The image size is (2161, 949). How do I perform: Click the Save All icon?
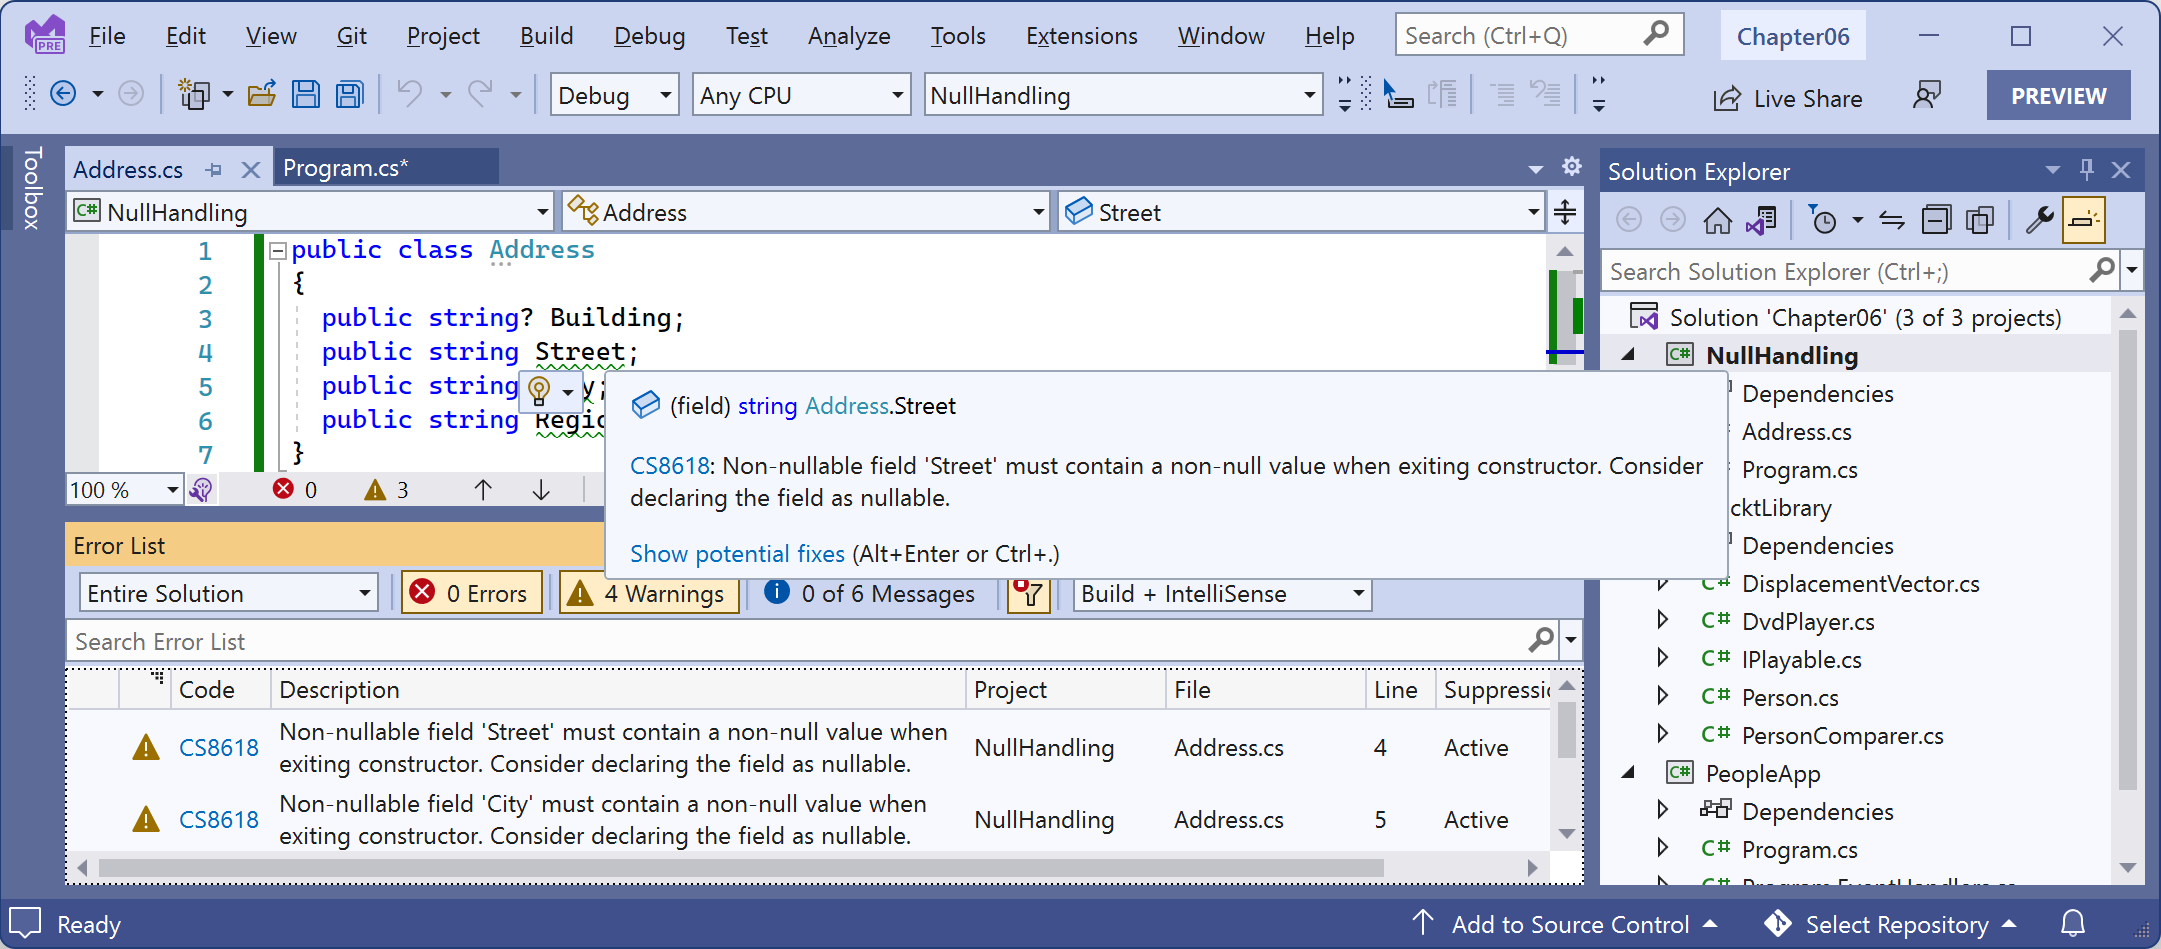pyautogui.click(x=349, y=94)
